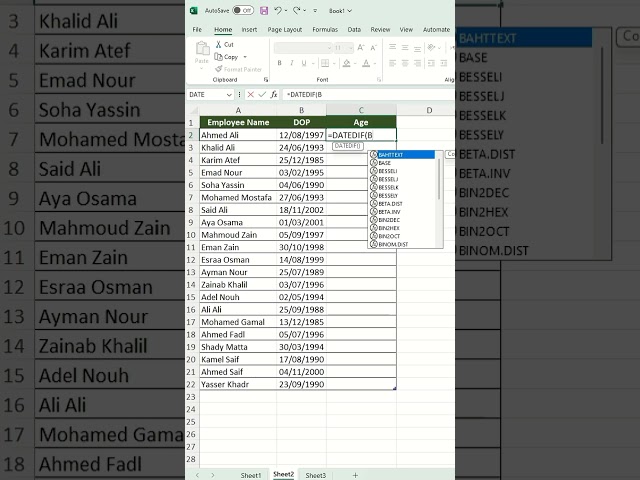Screen dimensions: 640x480
Task: Open the Review ribbon tab
Action: pos(380,29)
